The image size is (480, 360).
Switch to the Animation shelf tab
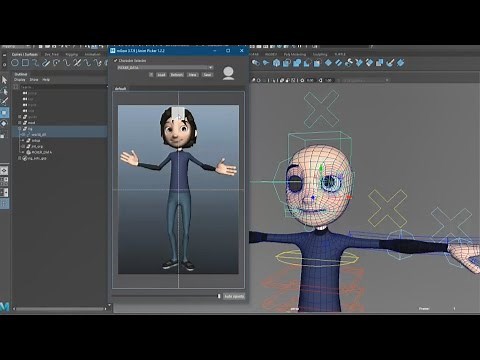92,54
